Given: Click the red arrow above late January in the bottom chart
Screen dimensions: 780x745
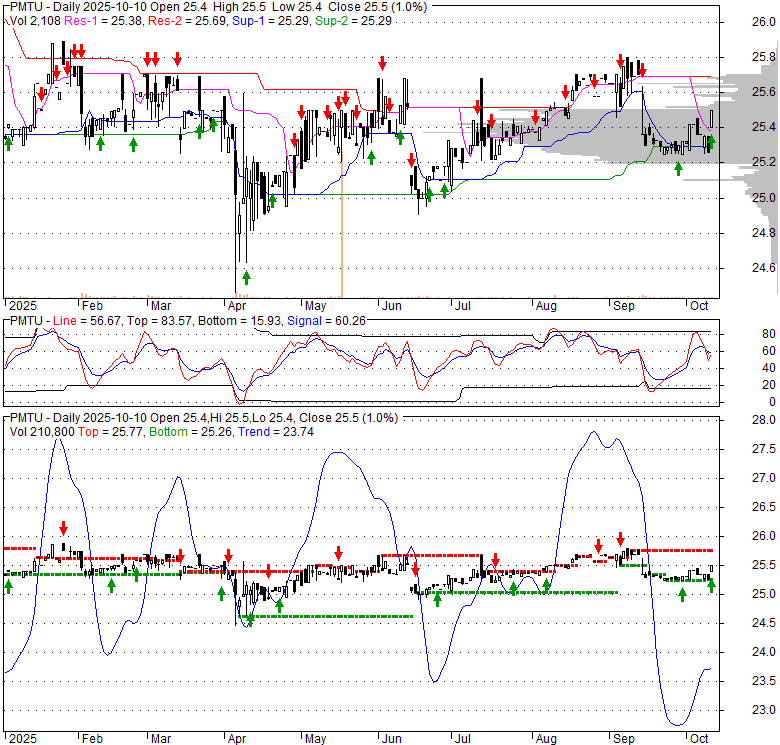Looking at the screenshot, I should 64,527.
